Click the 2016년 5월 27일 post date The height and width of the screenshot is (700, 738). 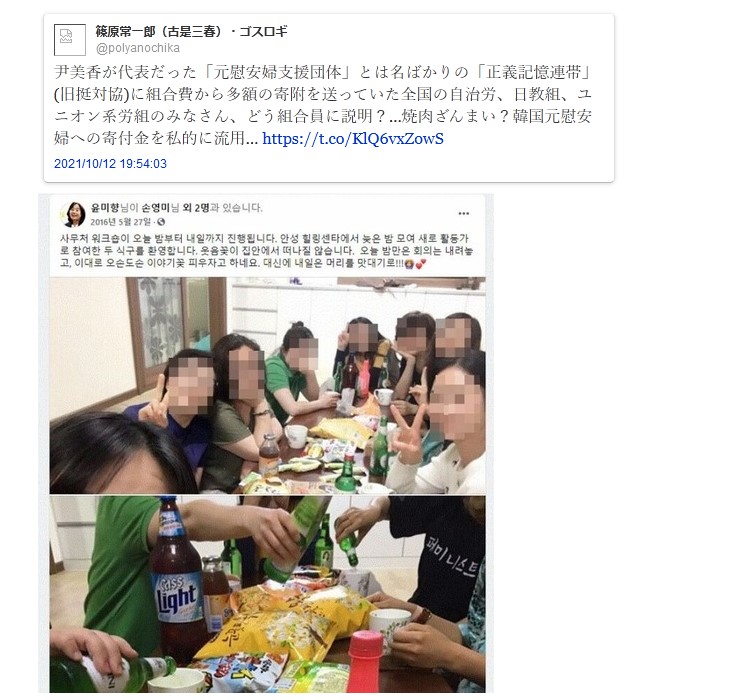(120, 222)
